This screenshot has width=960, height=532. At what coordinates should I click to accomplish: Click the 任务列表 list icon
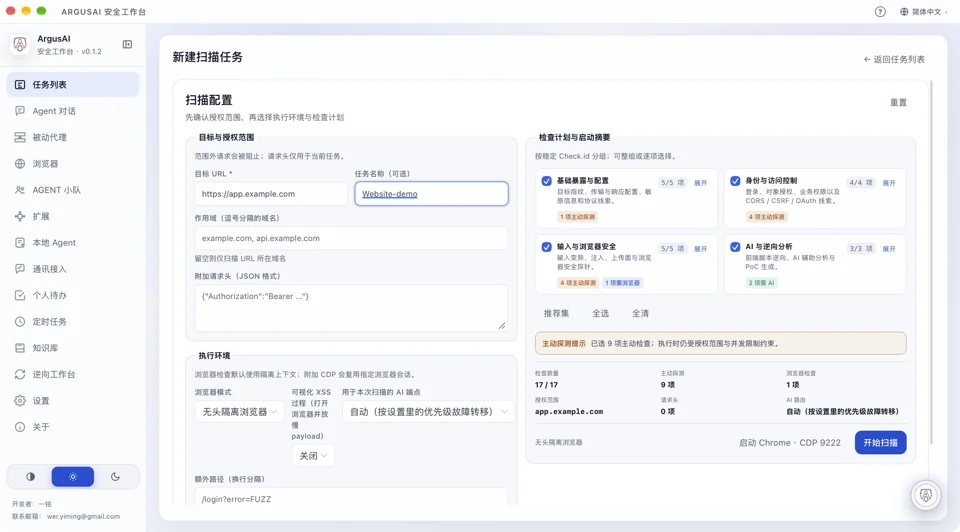click(x=20, y=84)
